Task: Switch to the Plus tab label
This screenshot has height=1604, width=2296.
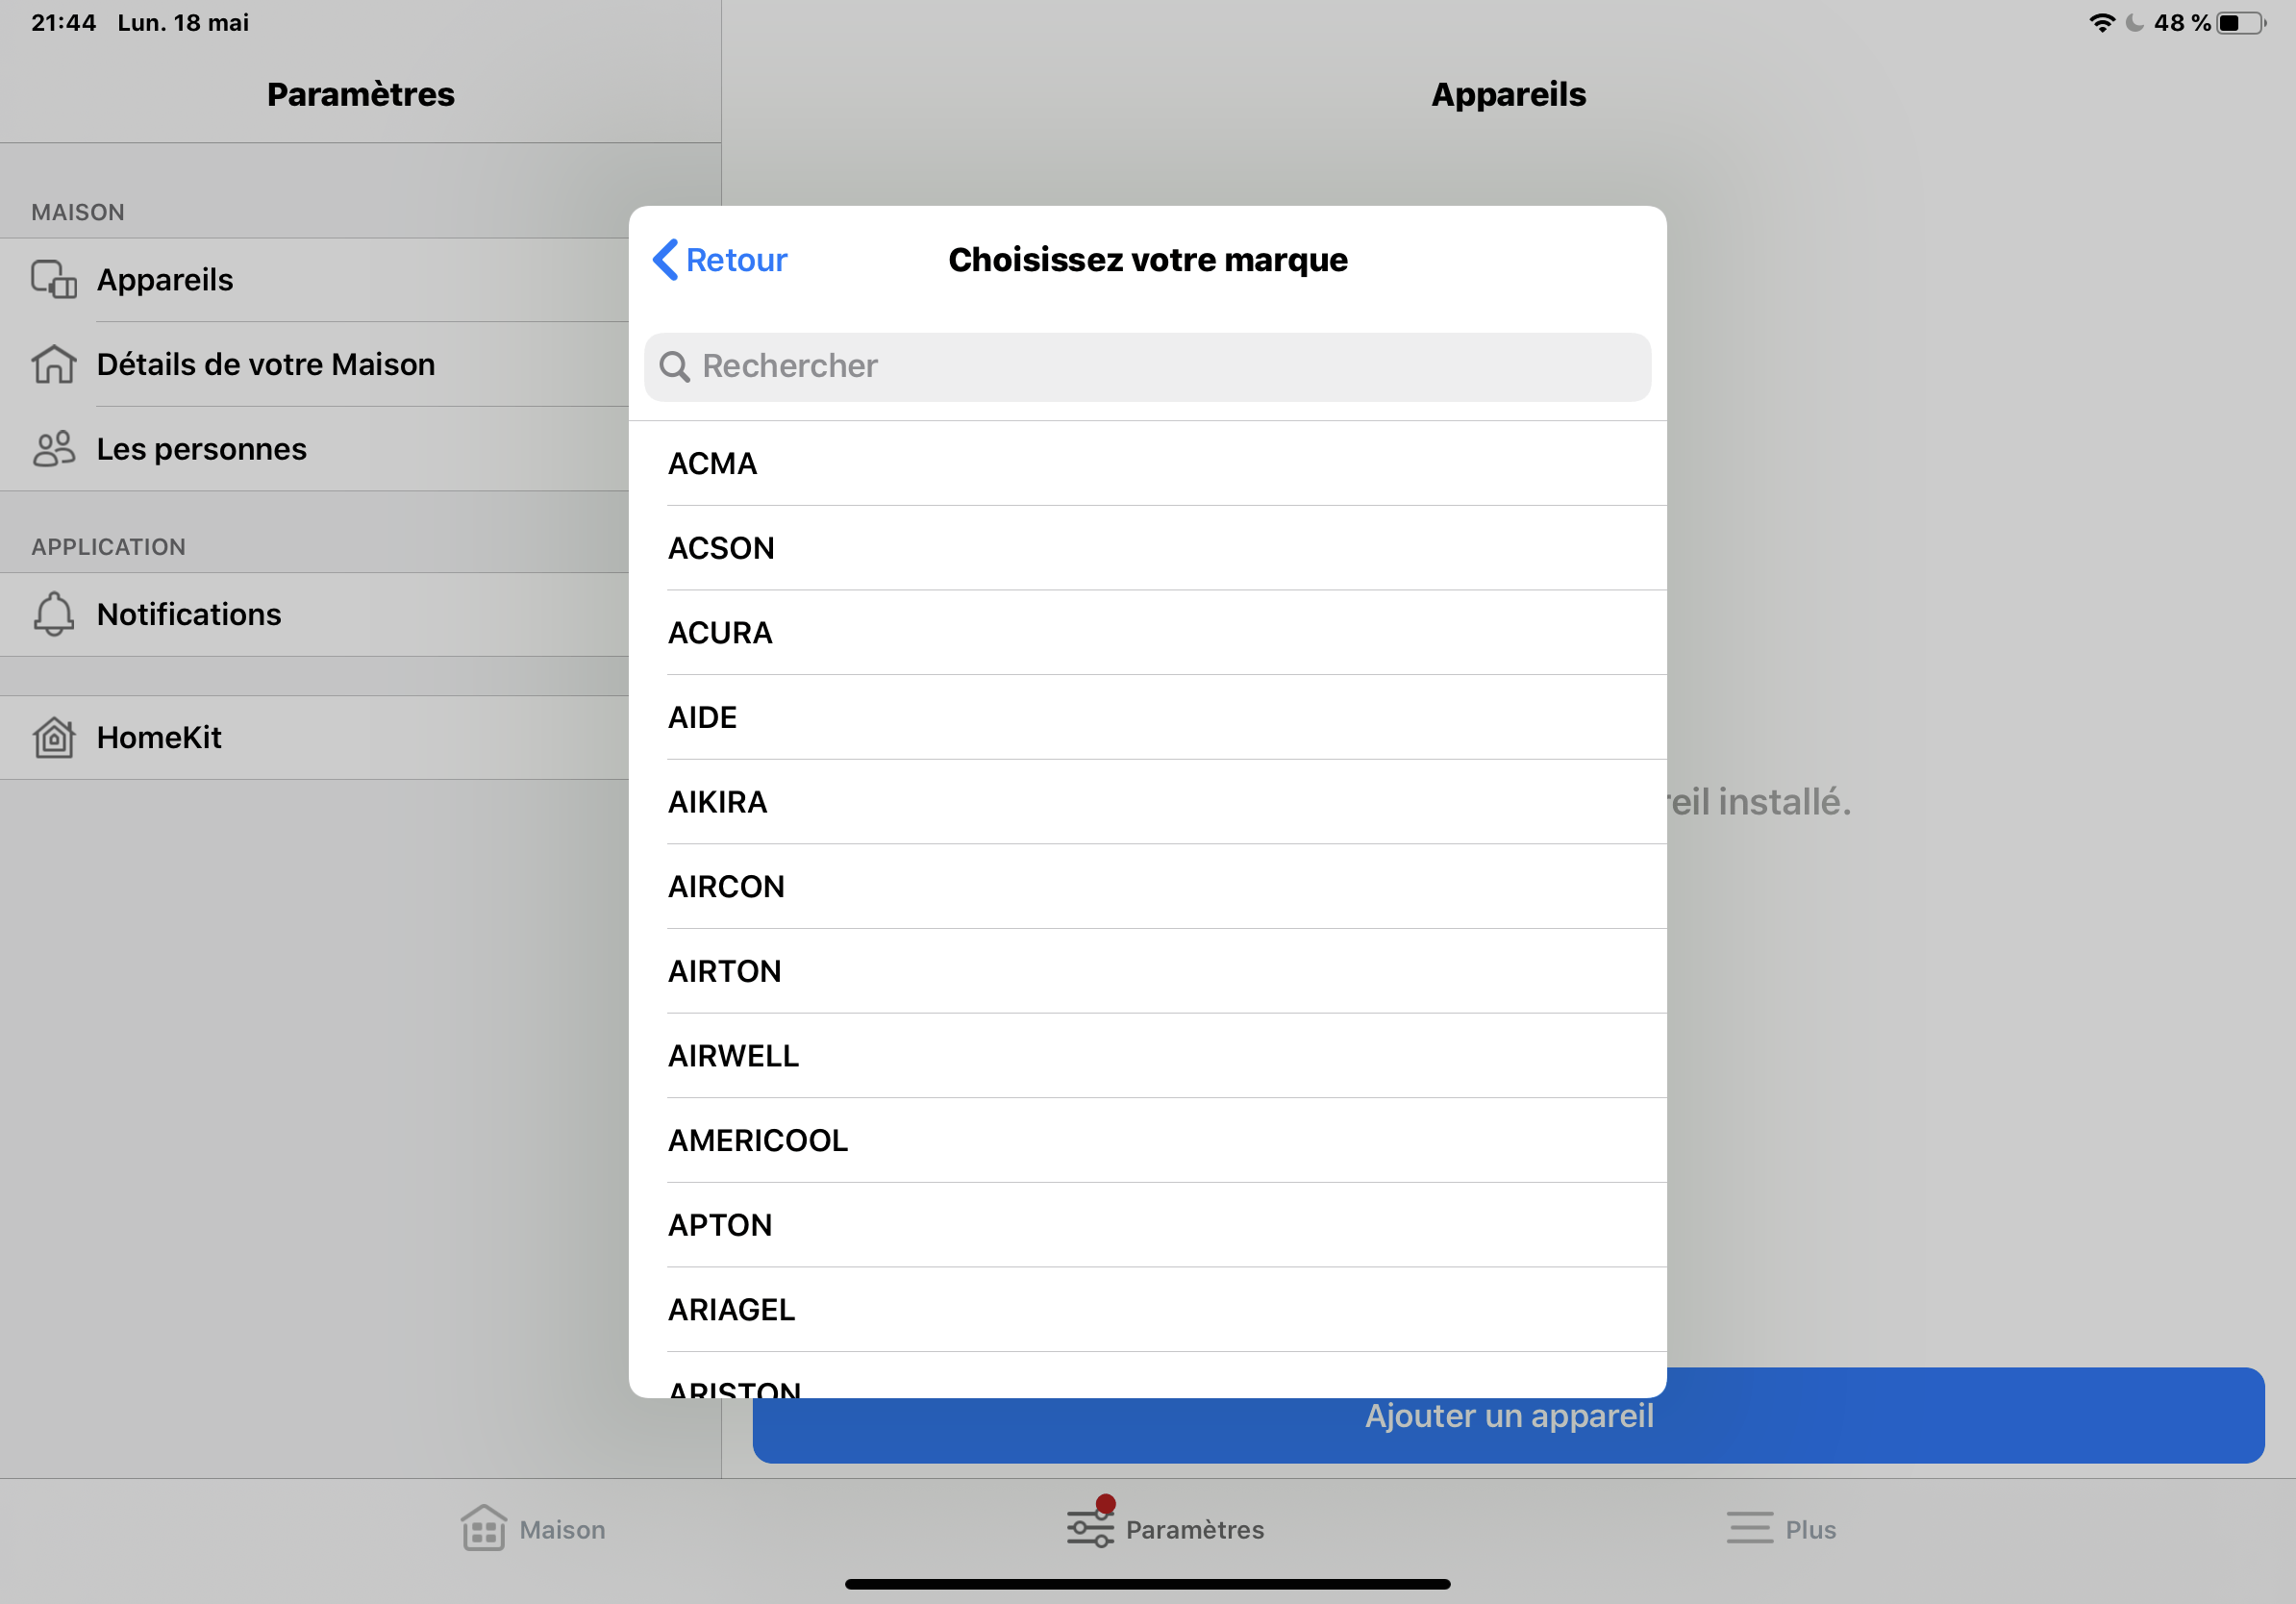Action: (x=1811, y=1530)
